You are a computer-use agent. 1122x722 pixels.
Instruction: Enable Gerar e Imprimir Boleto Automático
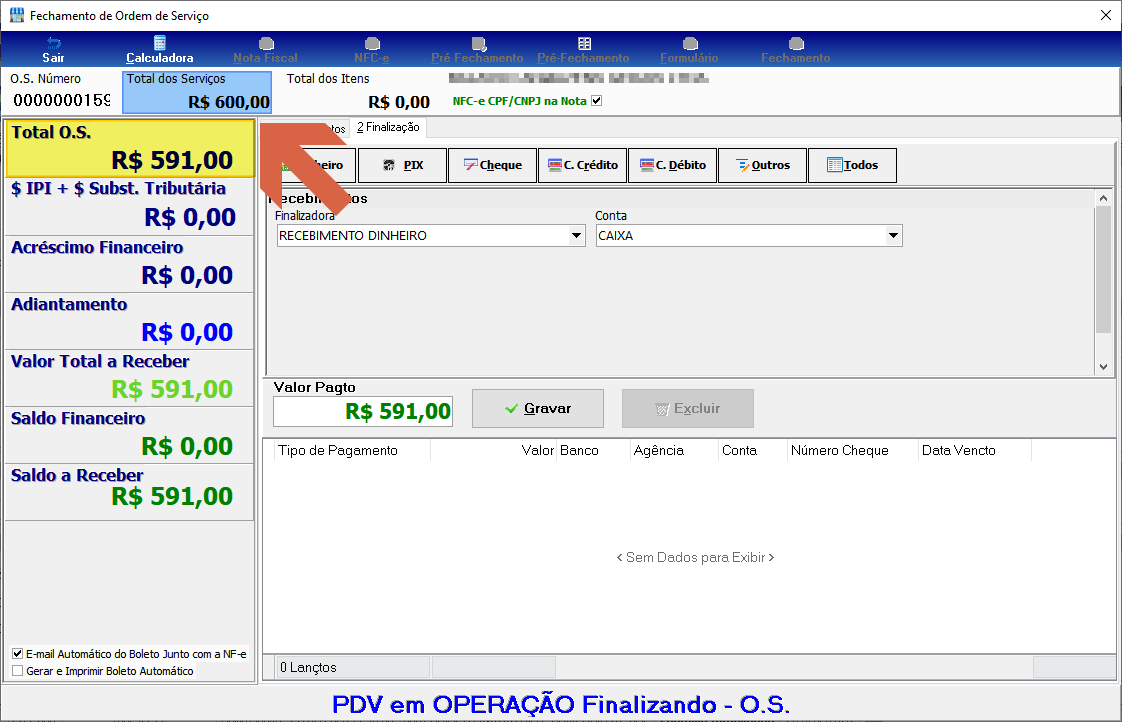click(x=17, y=670)
